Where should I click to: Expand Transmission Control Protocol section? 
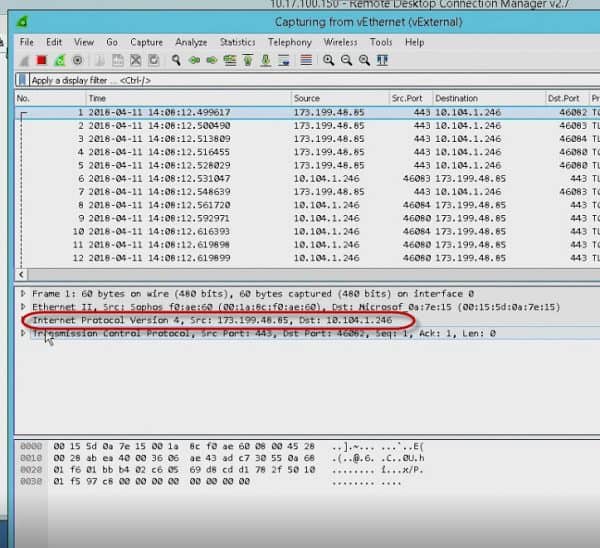24,333
